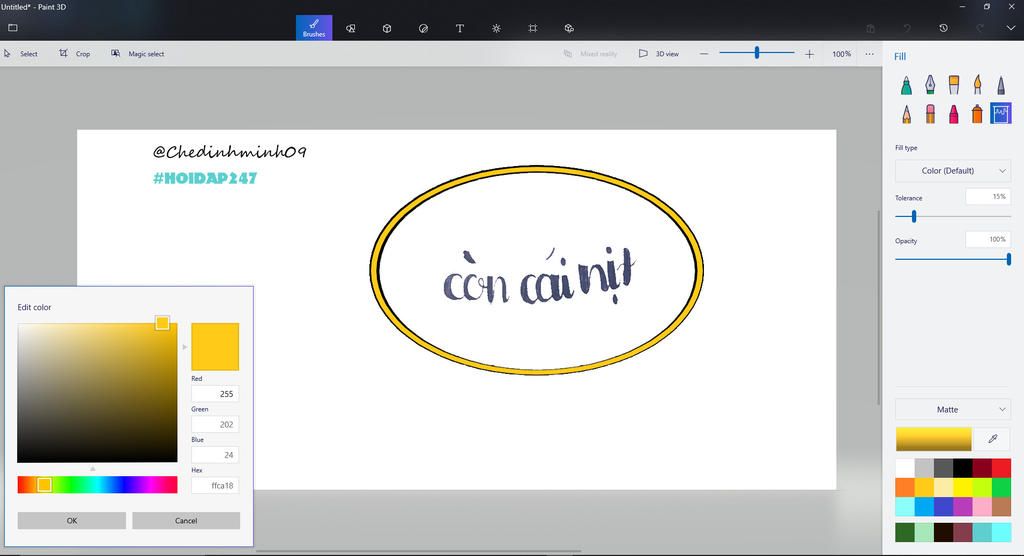Select the Marker brush
This screenshot has height=556, width=1024.
pyautogui.click(x=906, y=85)
